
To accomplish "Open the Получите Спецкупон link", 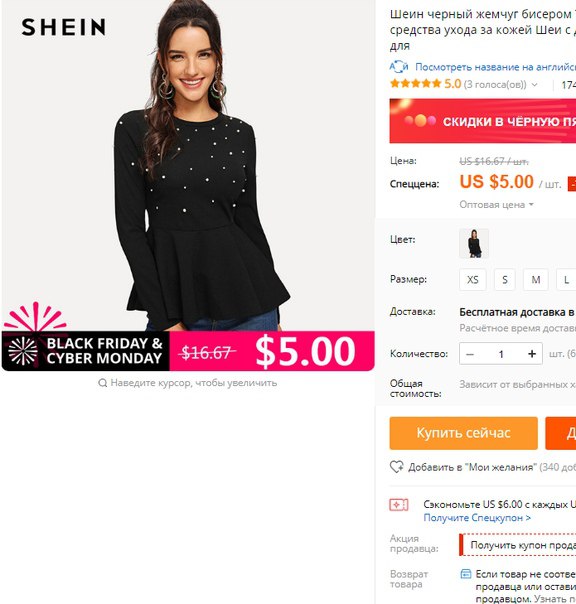I will pos(477,518).
